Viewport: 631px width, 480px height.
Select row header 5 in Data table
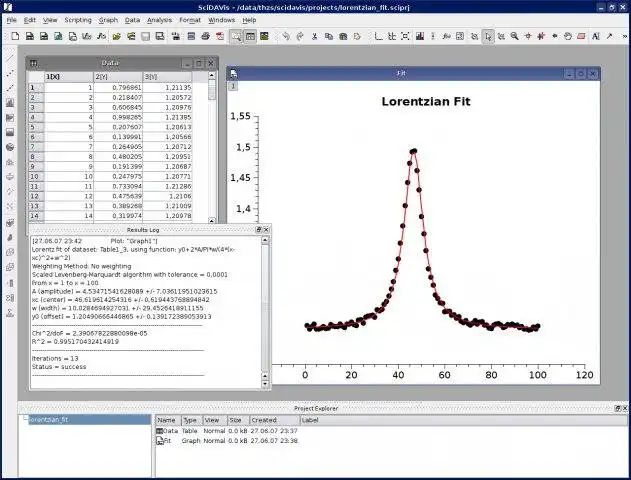[x=36, y=127]
